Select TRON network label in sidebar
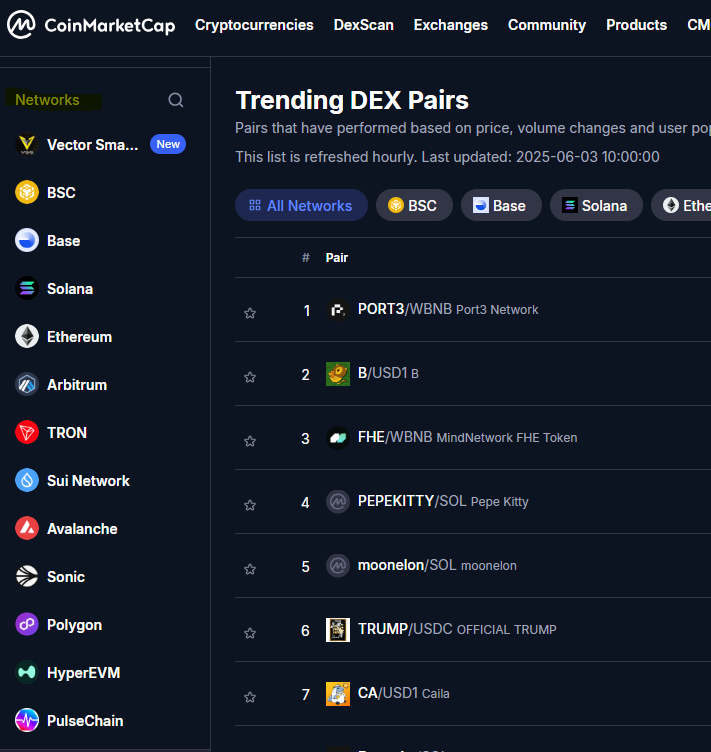 (67, 433)
